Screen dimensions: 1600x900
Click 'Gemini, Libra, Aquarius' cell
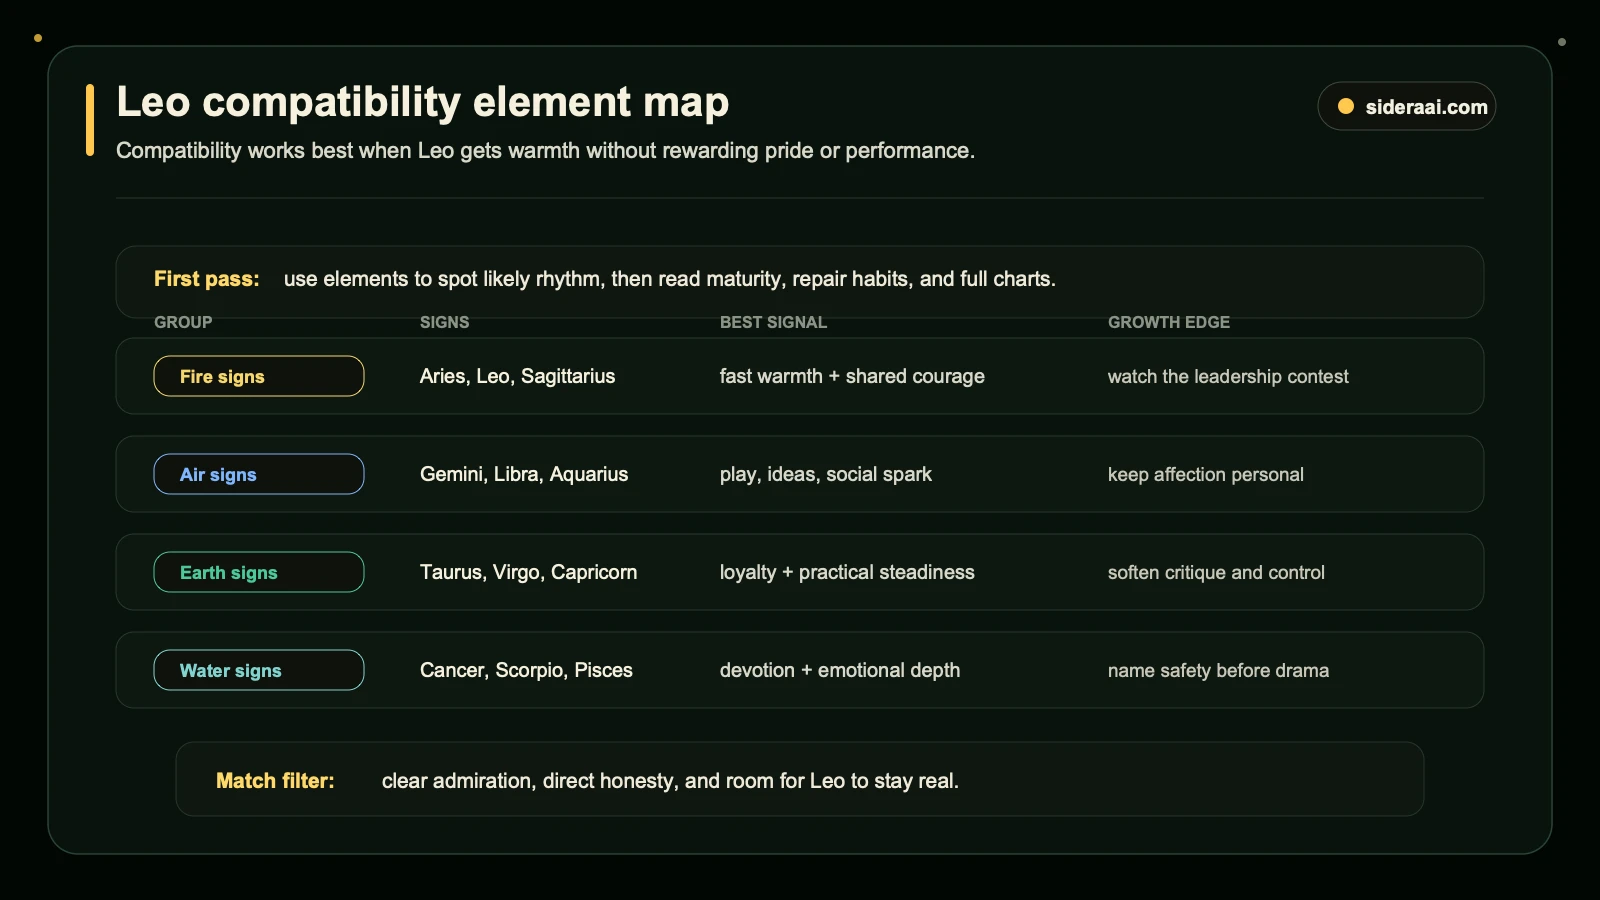524,474
